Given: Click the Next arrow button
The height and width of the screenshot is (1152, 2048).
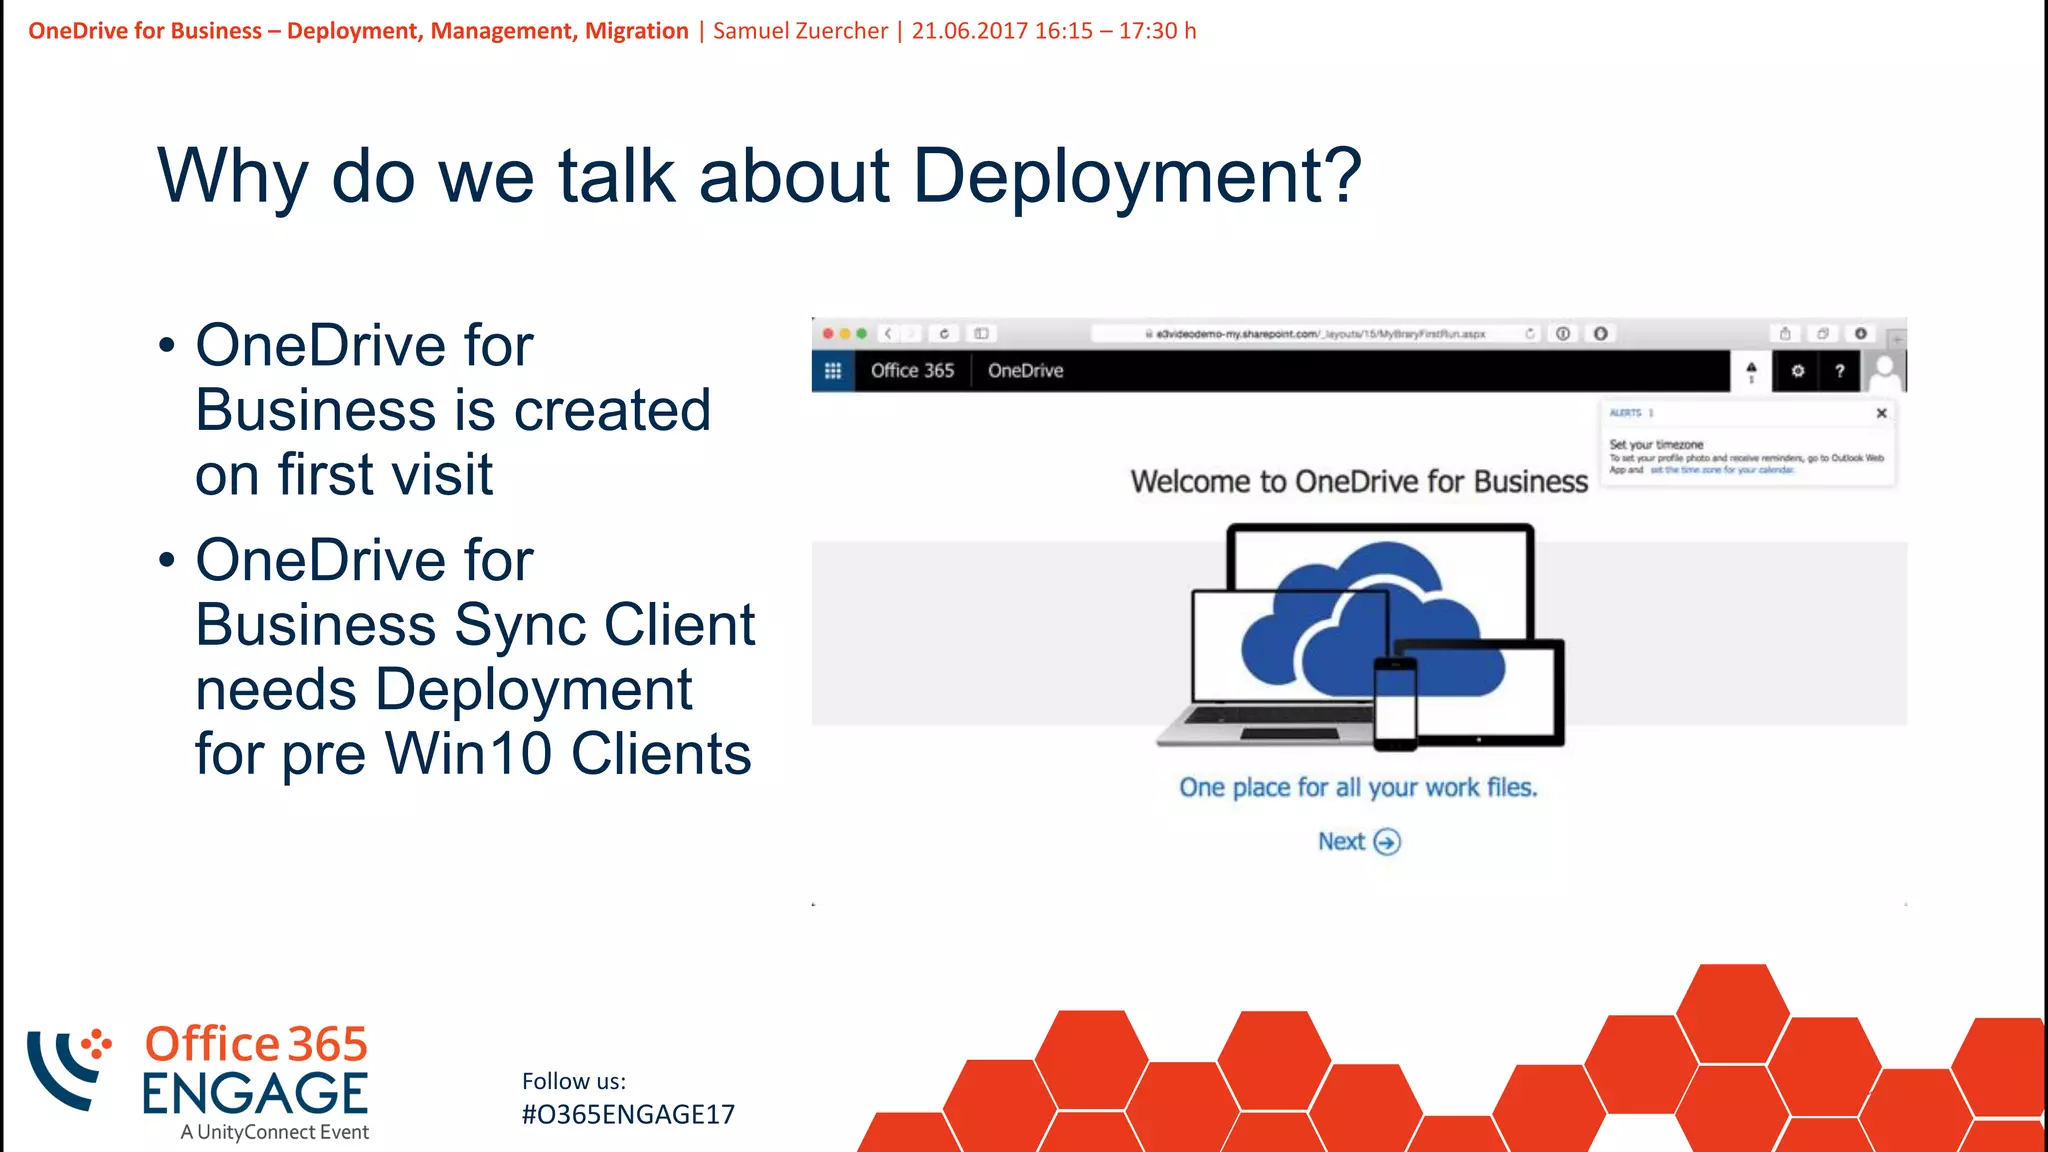Looking at the screenshot, I should click(x=1359, y=842).
